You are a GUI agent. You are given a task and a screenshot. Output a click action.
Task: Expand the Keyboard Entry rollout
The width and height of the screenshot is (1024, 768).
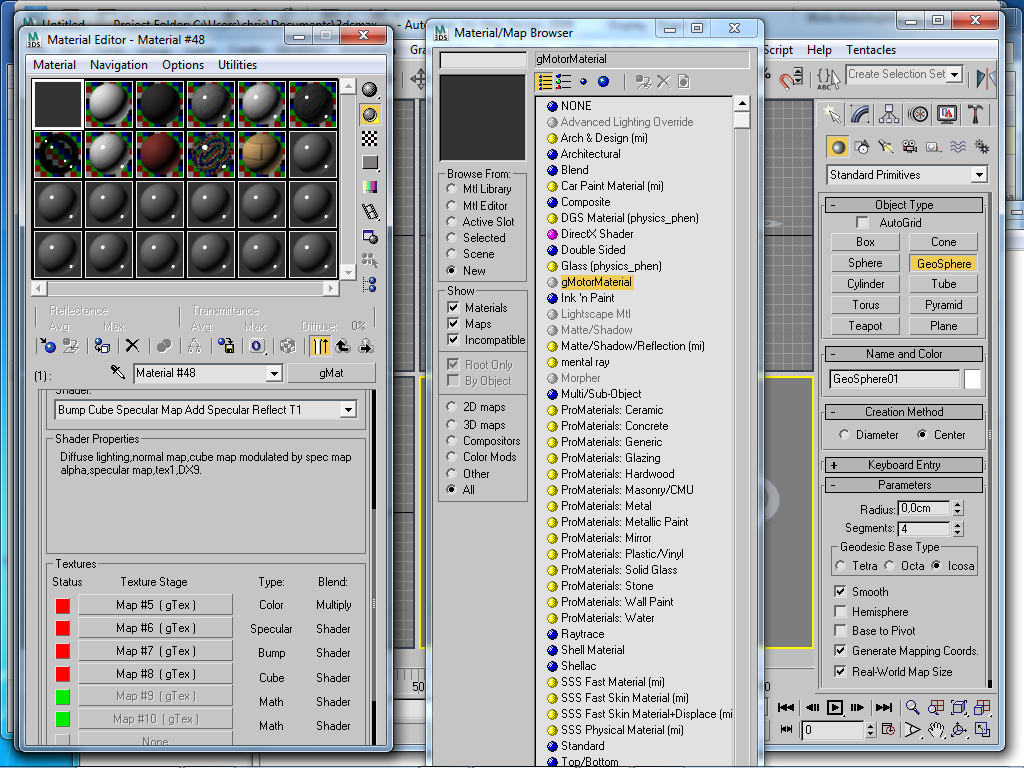point(904,465)
